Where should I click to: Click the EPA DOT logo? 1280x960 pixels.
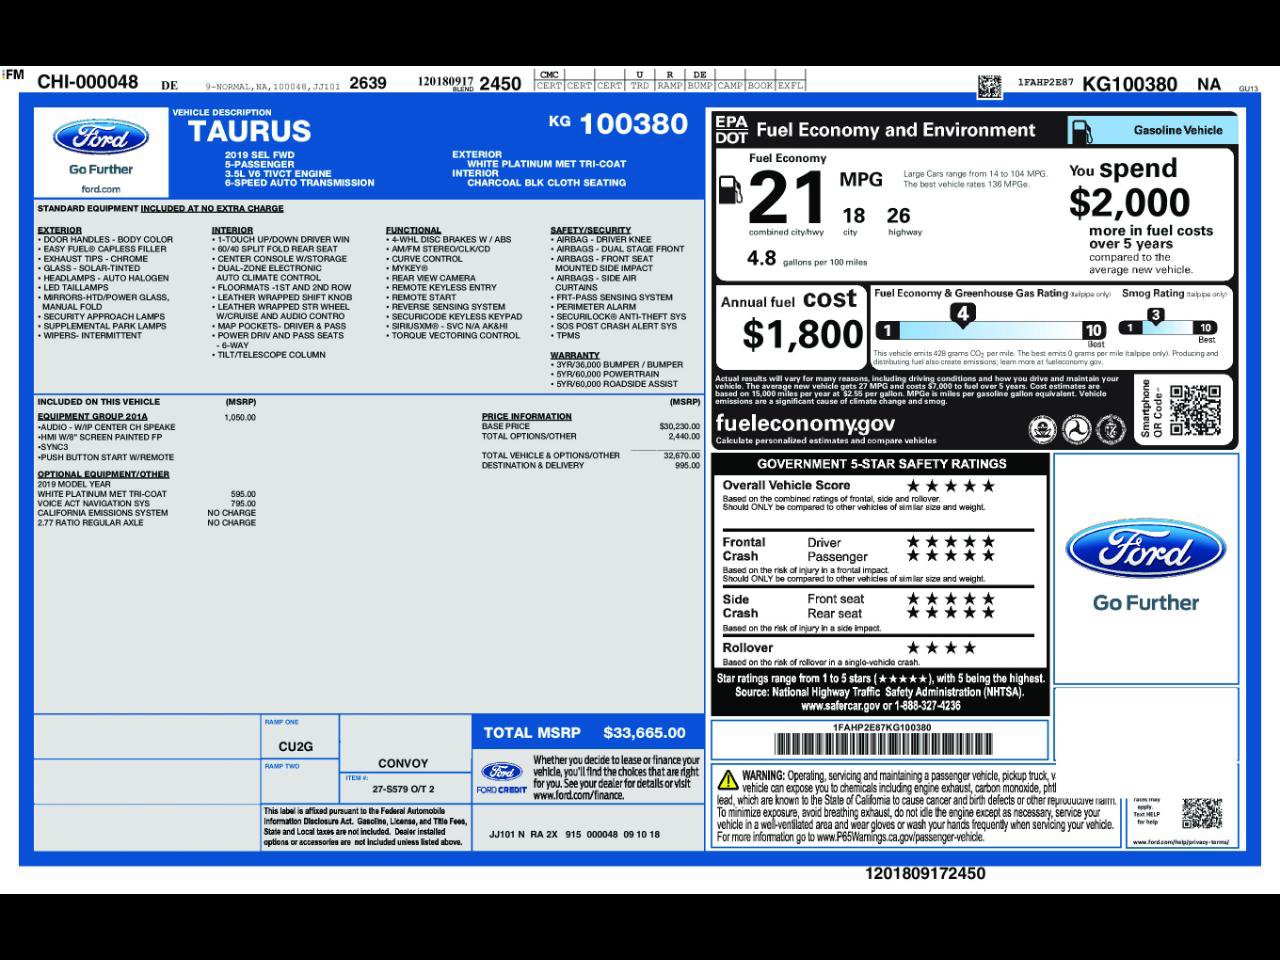[731, 130]
